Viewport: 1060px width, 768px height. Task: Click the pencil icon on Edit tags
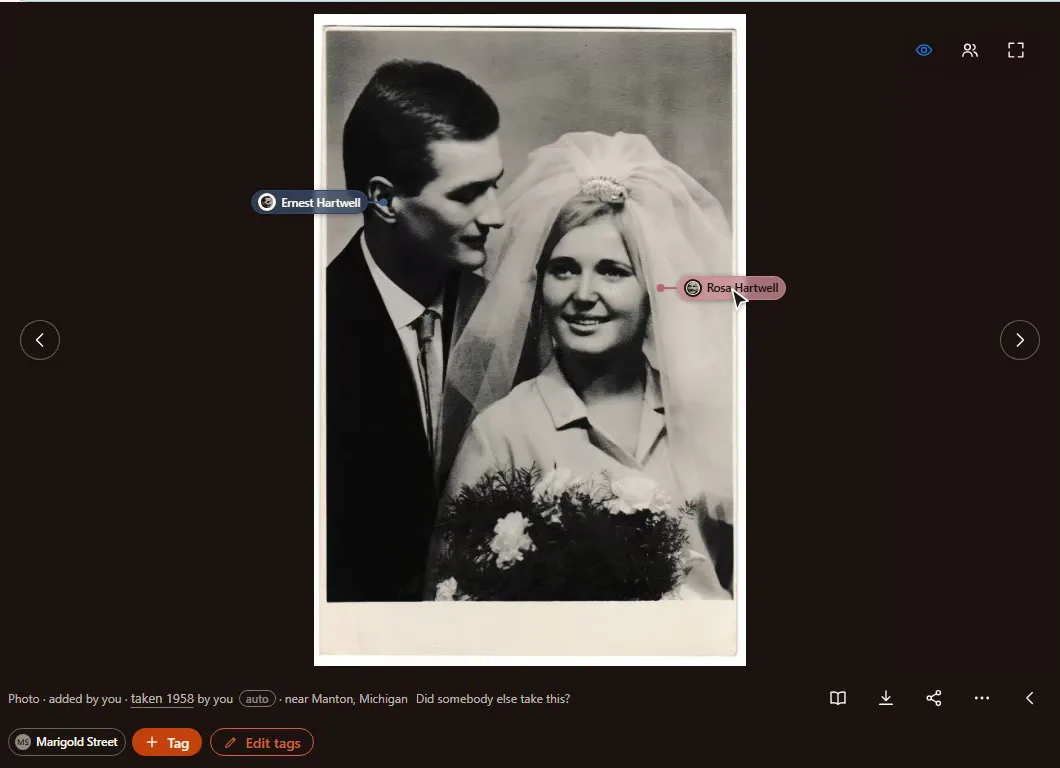231,742
